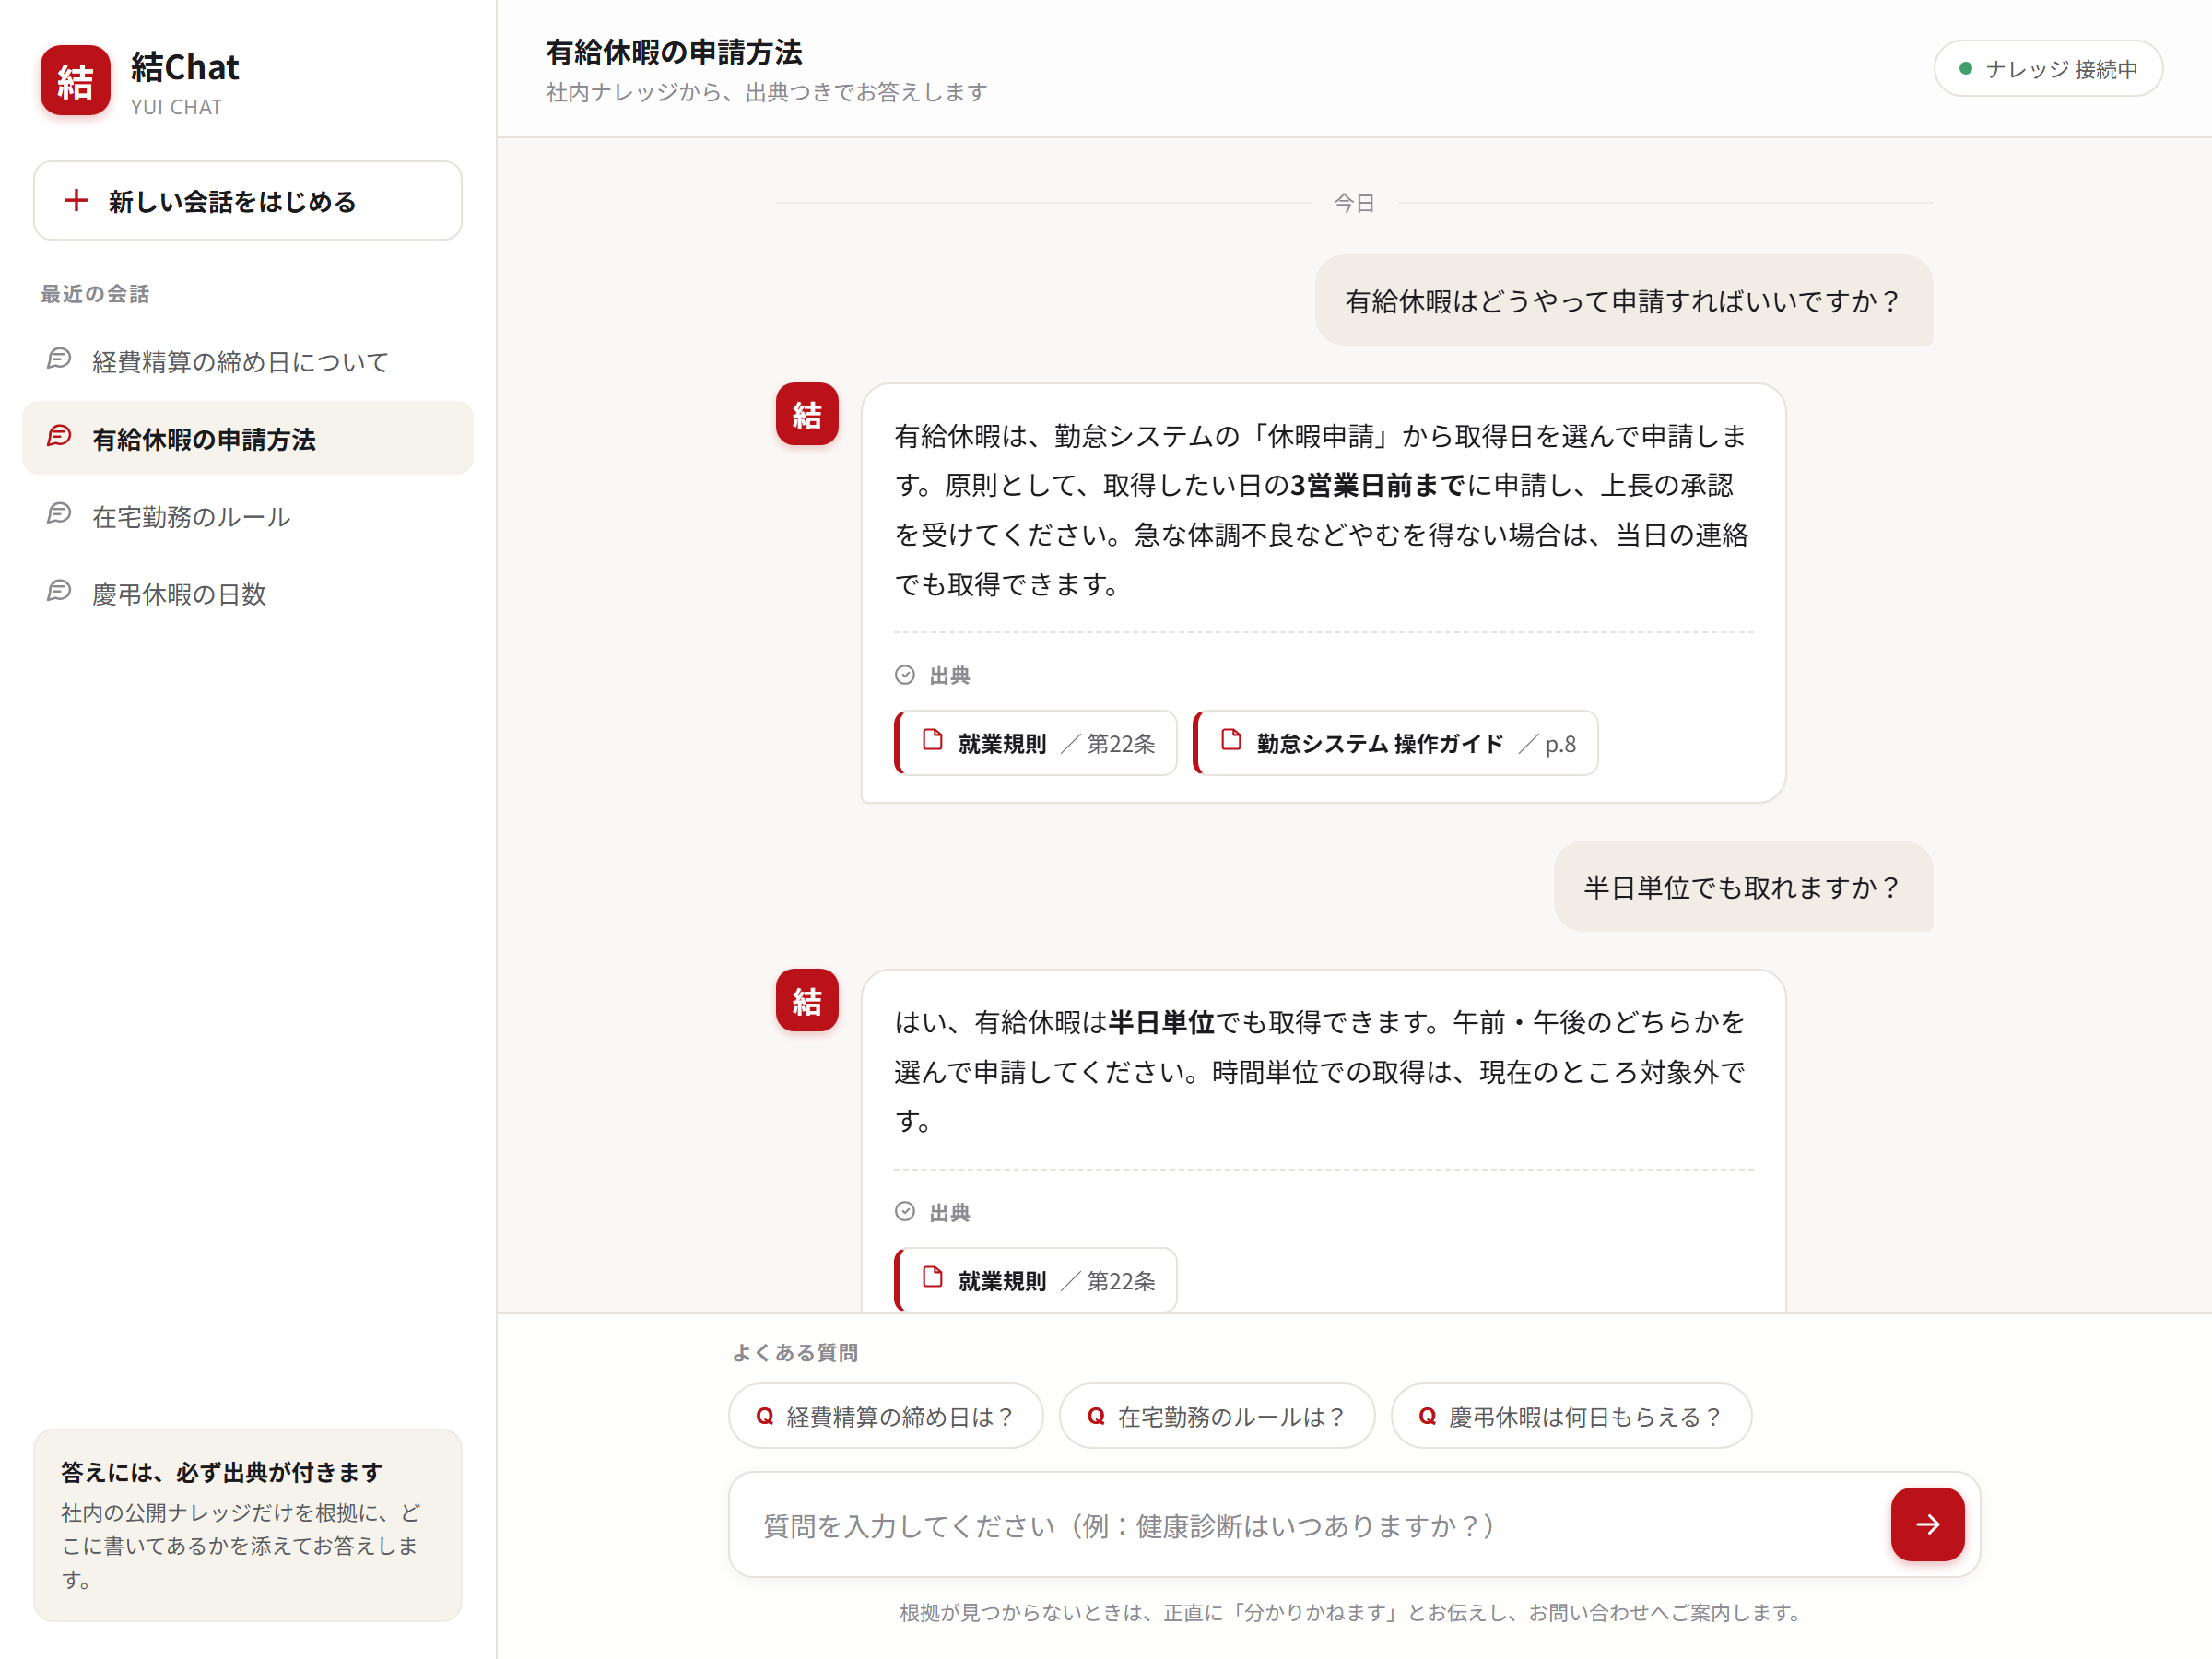
Task: Click 結 avatar of first bot answer
Action: click(x=807, y=414)
